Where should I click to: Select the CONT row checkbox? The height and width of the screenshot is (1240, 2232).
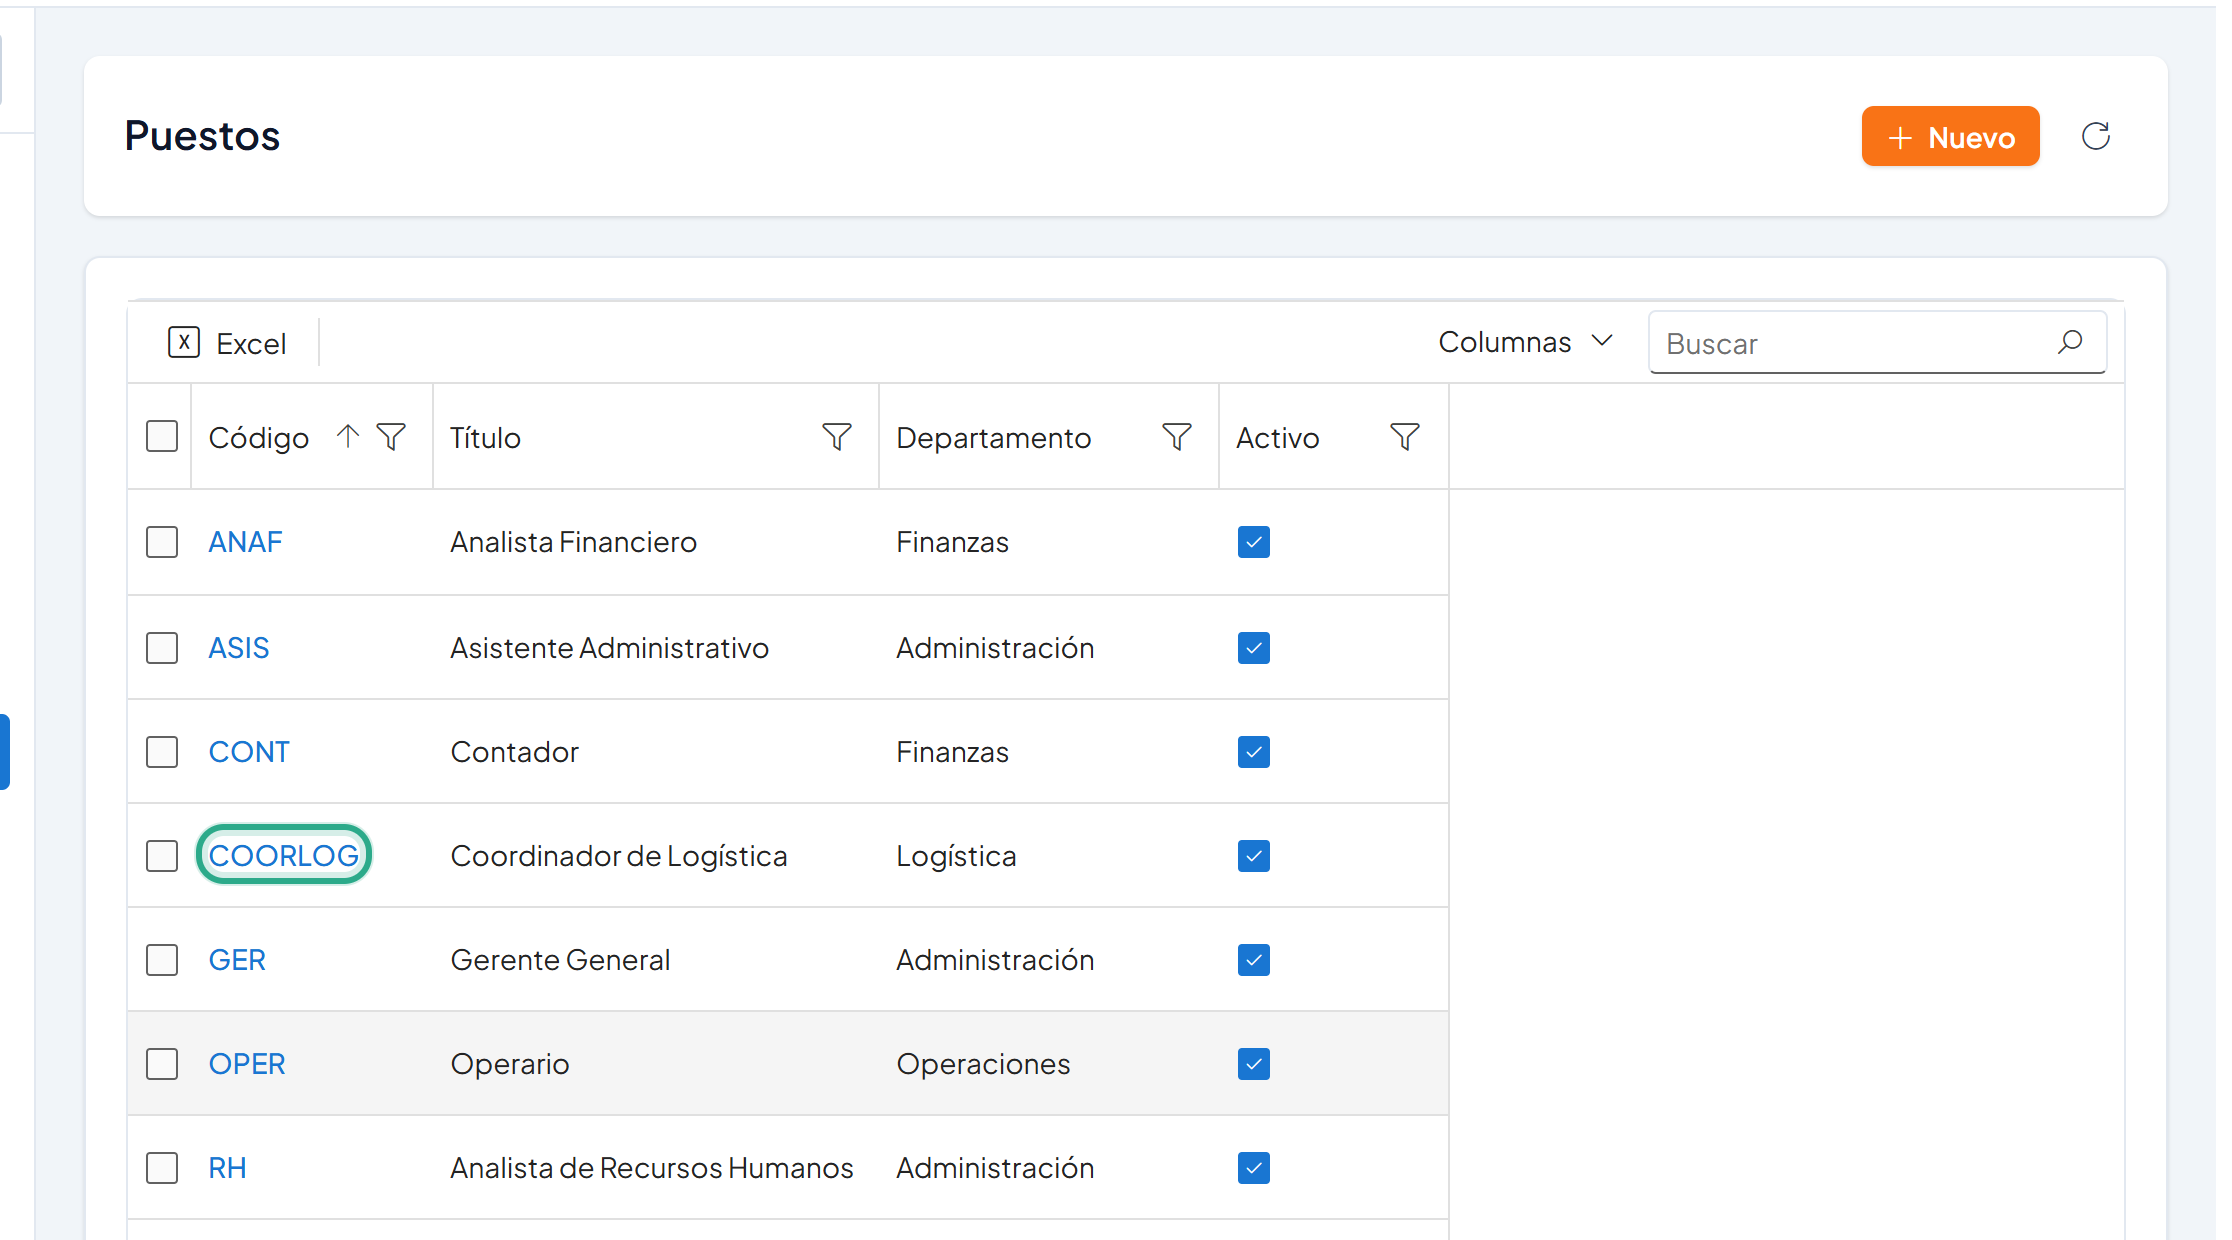tap(162, 752)
